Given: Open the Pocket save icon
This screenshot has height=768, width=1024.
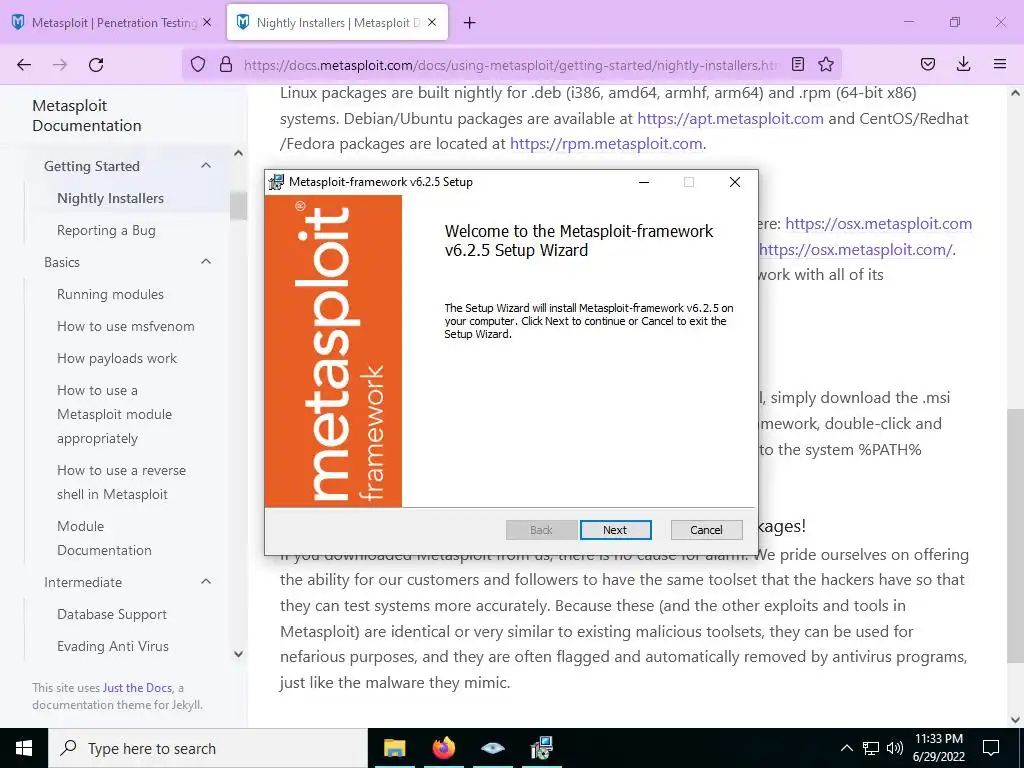Looking at the screenshot, I should [927, 64].
